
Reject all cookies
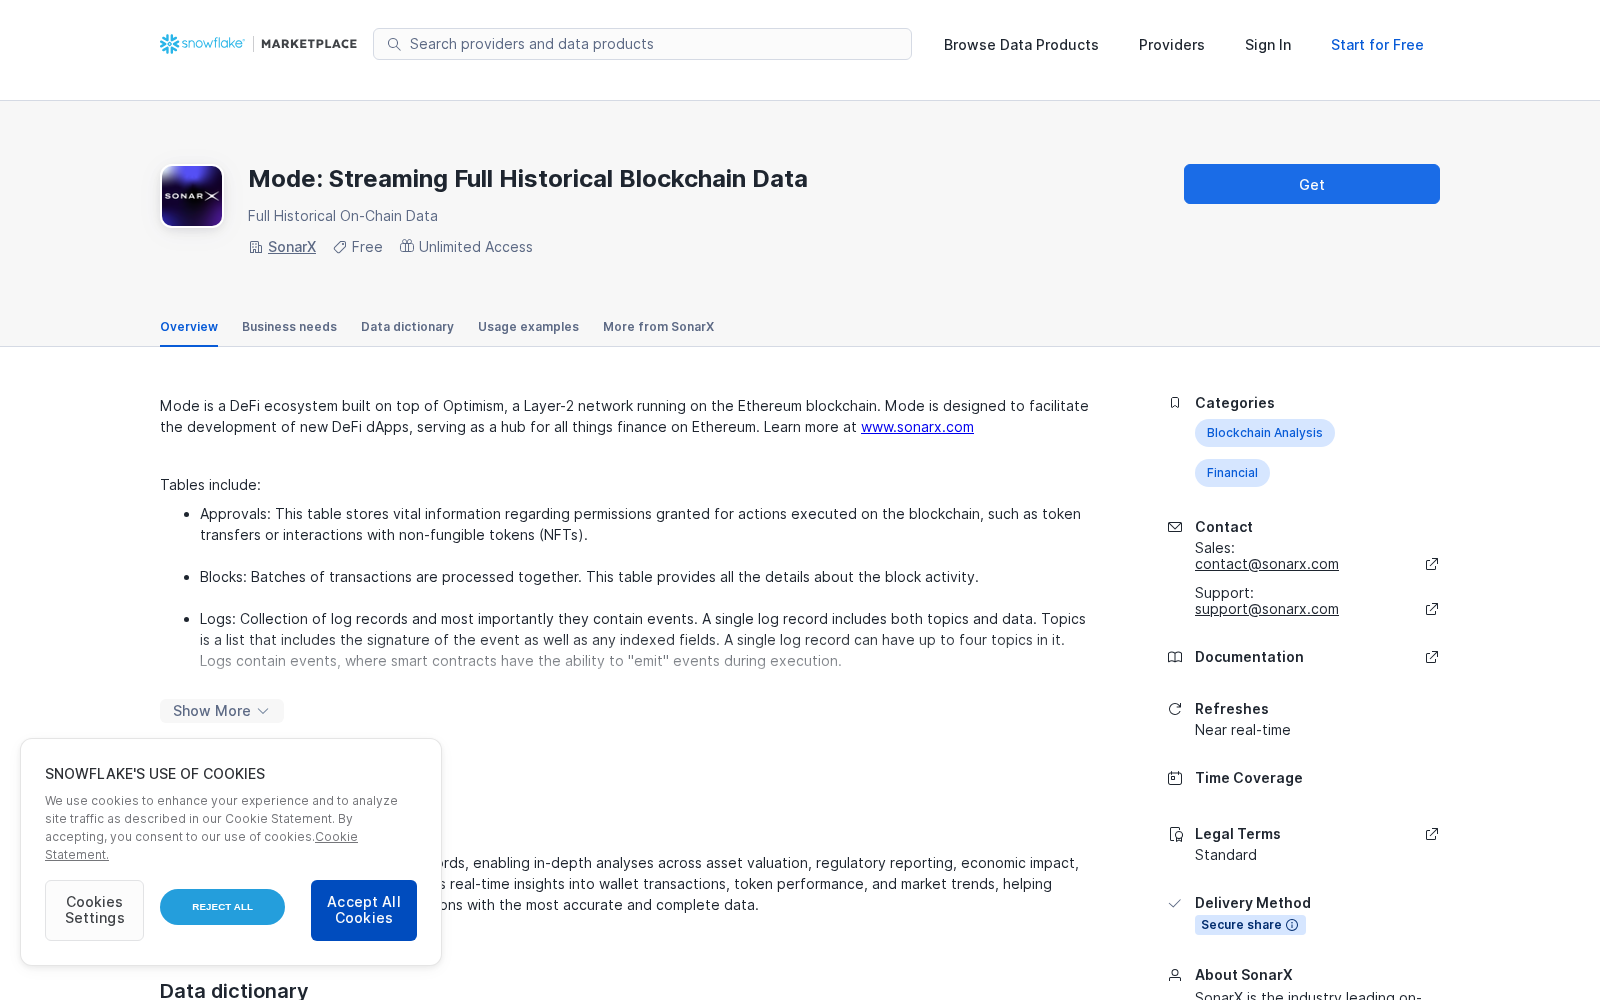pos(222,907)
